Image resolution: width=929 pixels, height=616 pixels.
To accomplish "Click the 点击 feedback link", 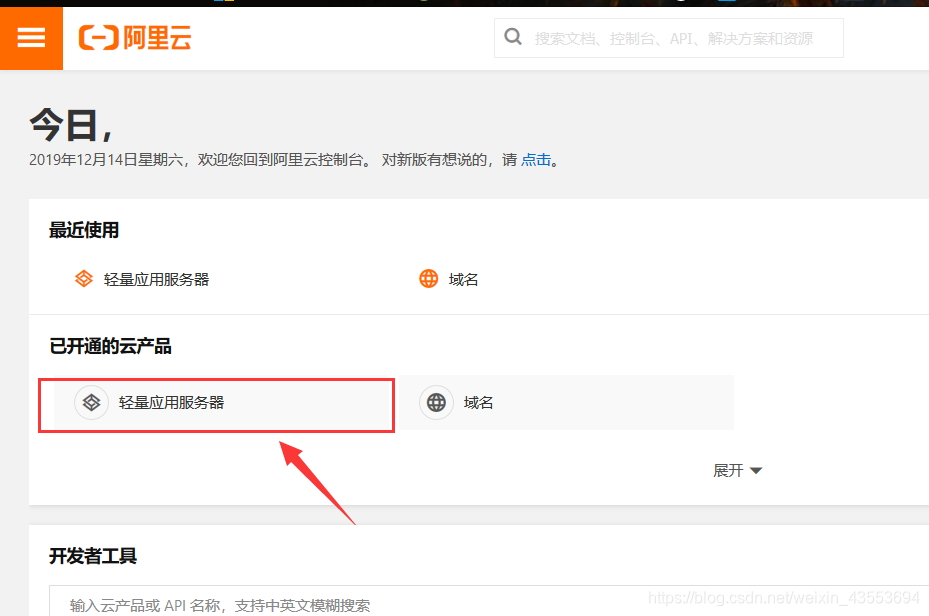I will pyautogui.click(x=536, y=158).
